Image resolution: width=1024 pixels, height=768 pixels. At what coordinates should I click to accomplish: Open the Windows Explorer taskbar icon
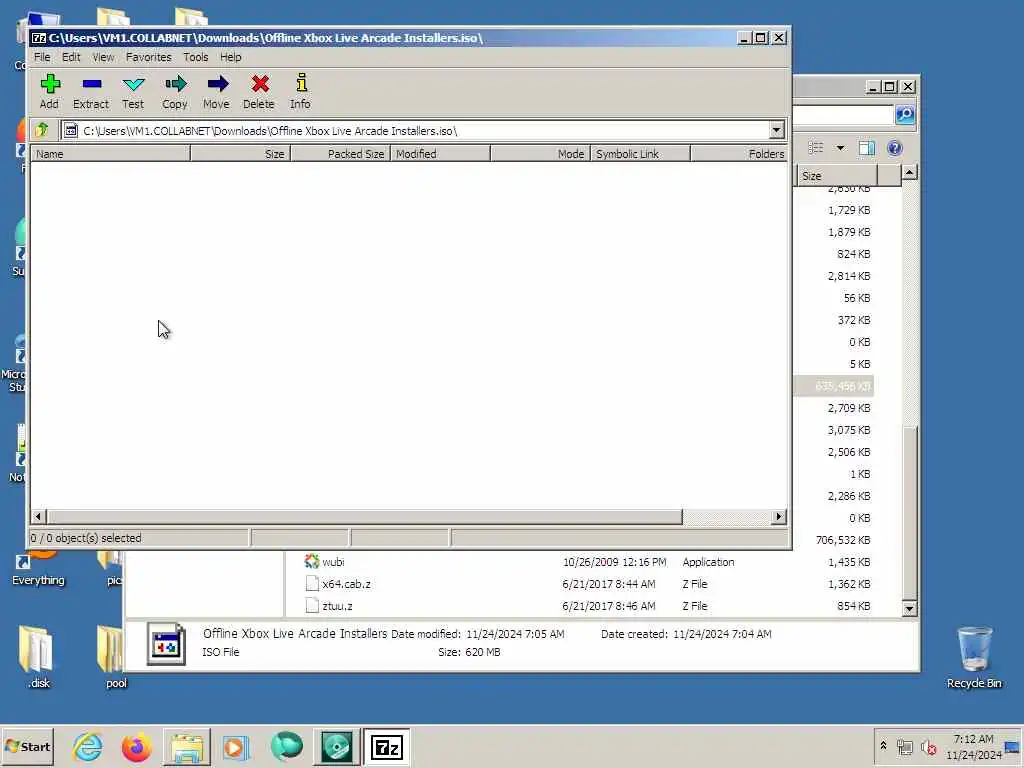click(x=187, y=747)
